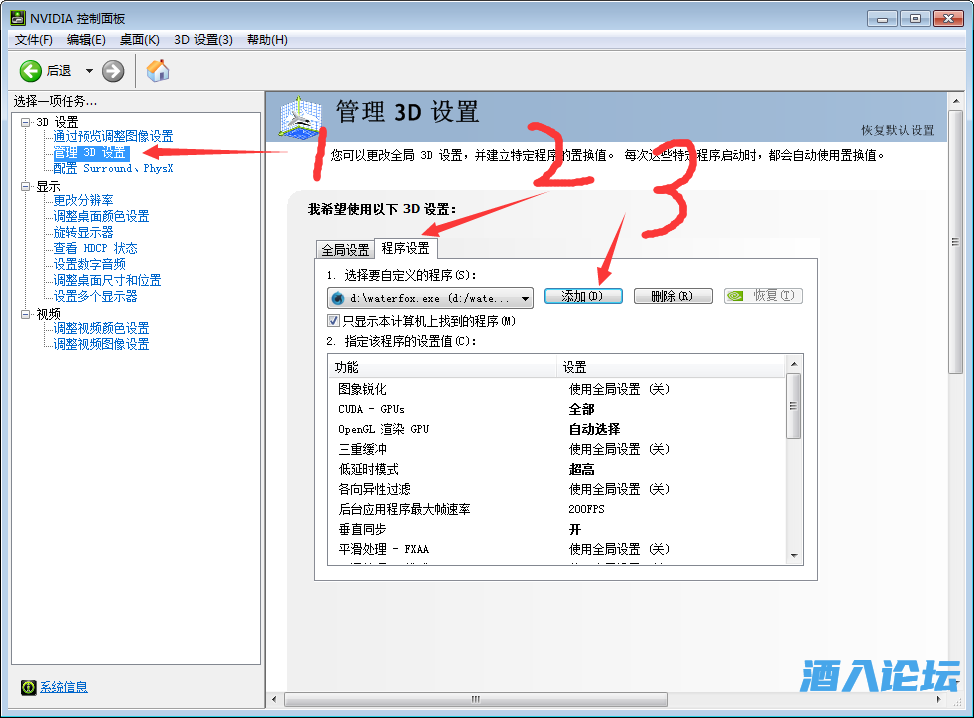
Task: Click the 超高 value for 低延时模式
Action: pyautogui.click(x=582, y=470)
